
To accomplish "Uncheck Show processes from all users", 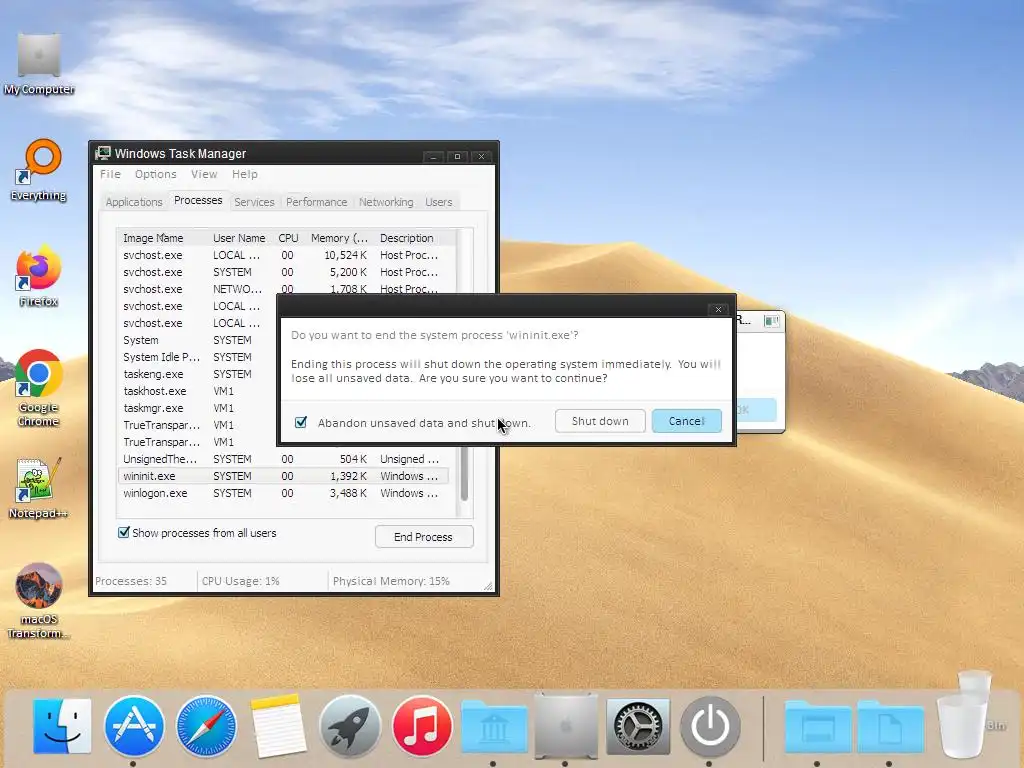I will coord(123,532).
